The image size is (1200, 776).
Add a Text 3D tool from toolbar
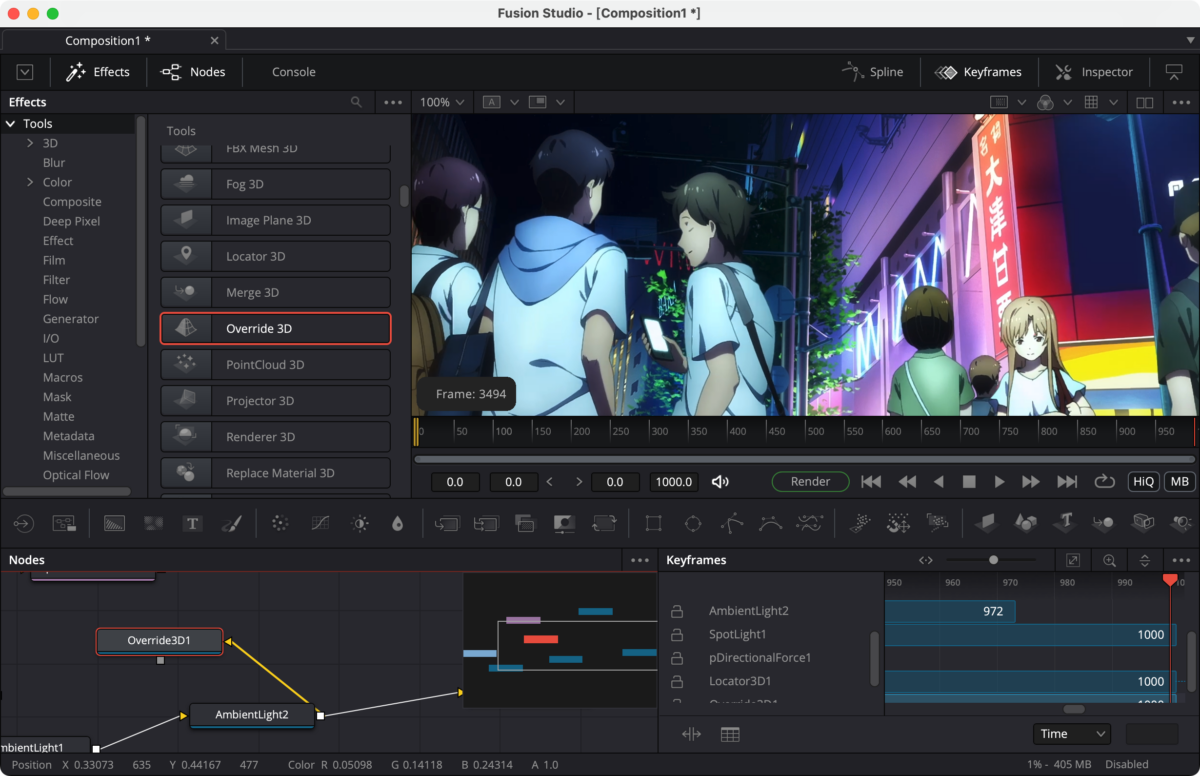[1066, 522]
